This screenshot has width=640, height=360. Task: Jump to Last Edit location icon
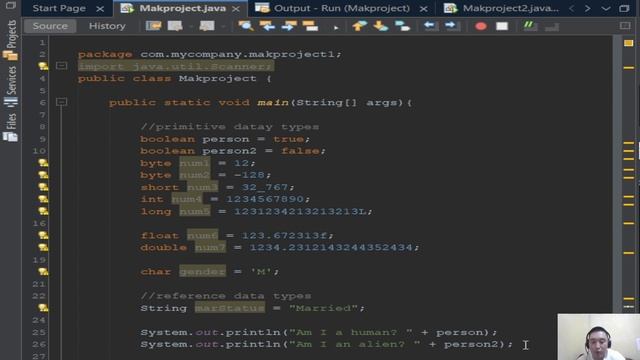pos(153,26)
